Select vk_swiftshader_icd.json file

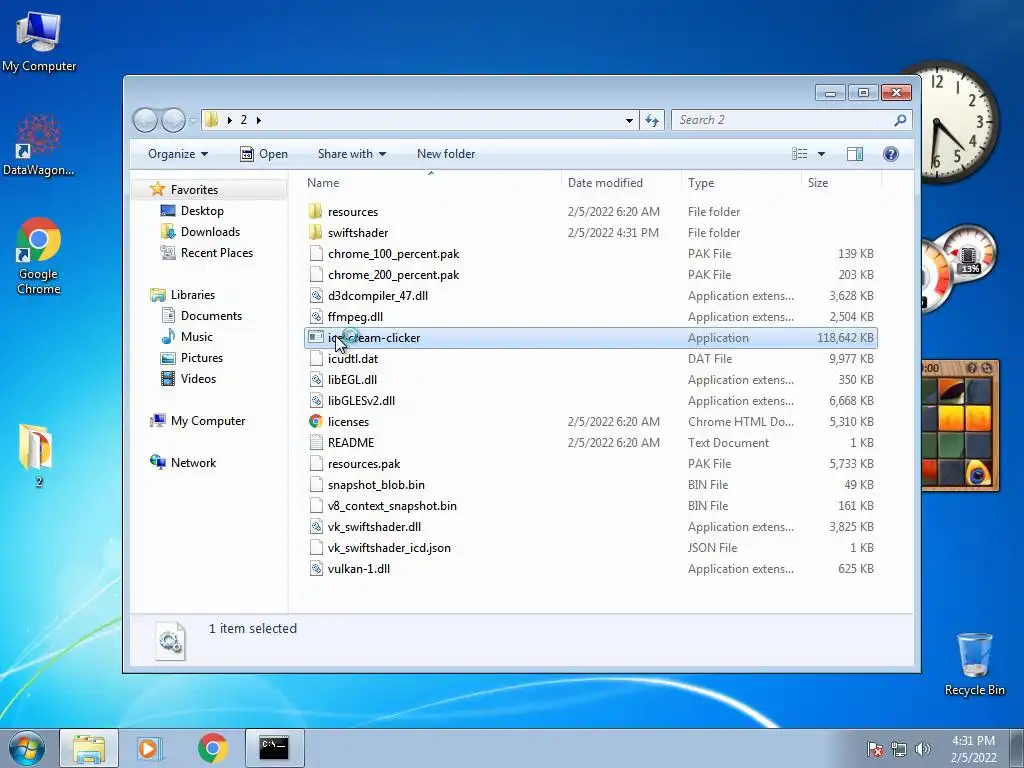click(x=591, y=548)
